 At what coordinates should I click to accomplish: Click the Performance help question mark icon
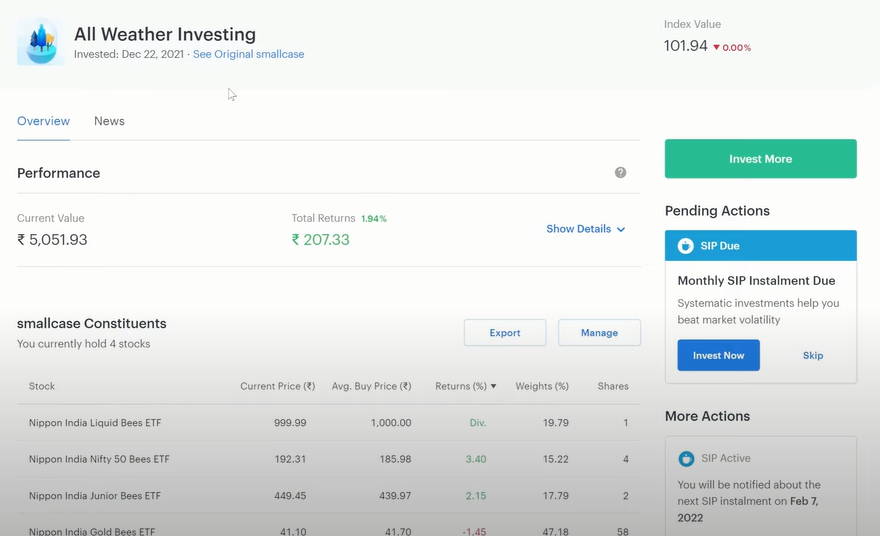[620, 173]
